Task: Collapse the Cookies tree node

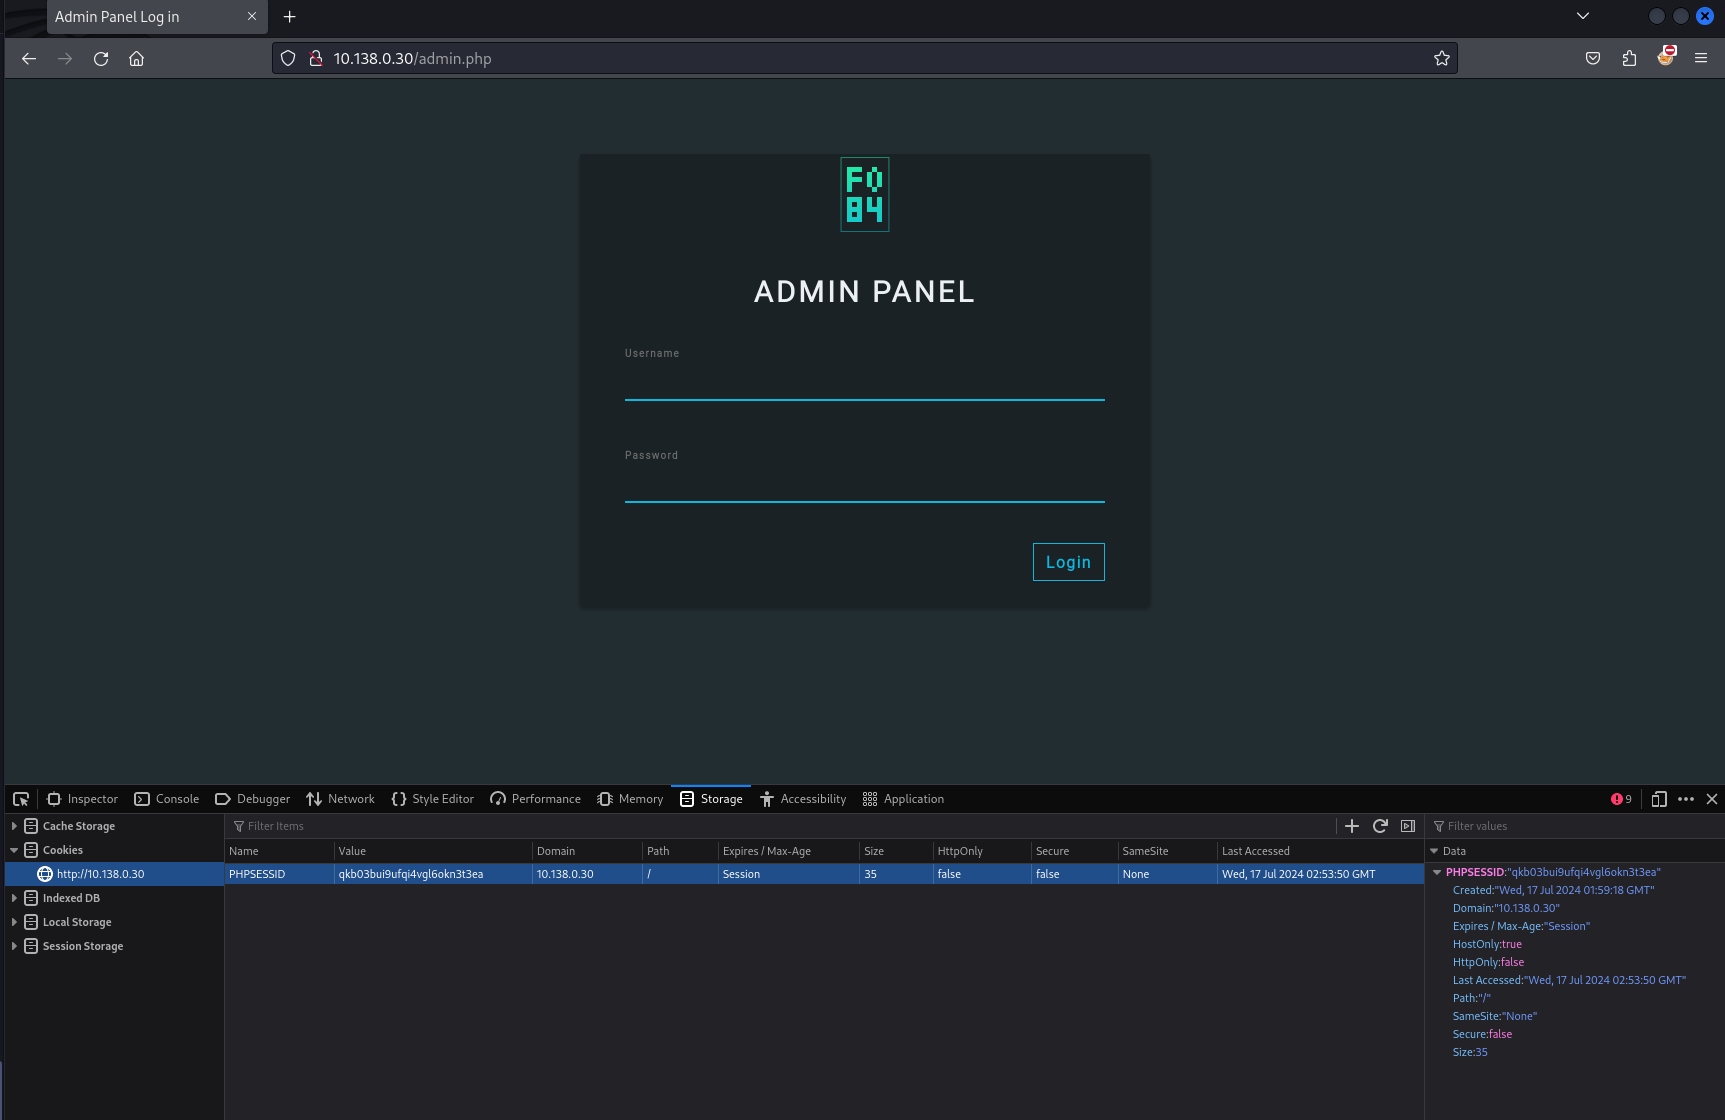Action: 14,850
